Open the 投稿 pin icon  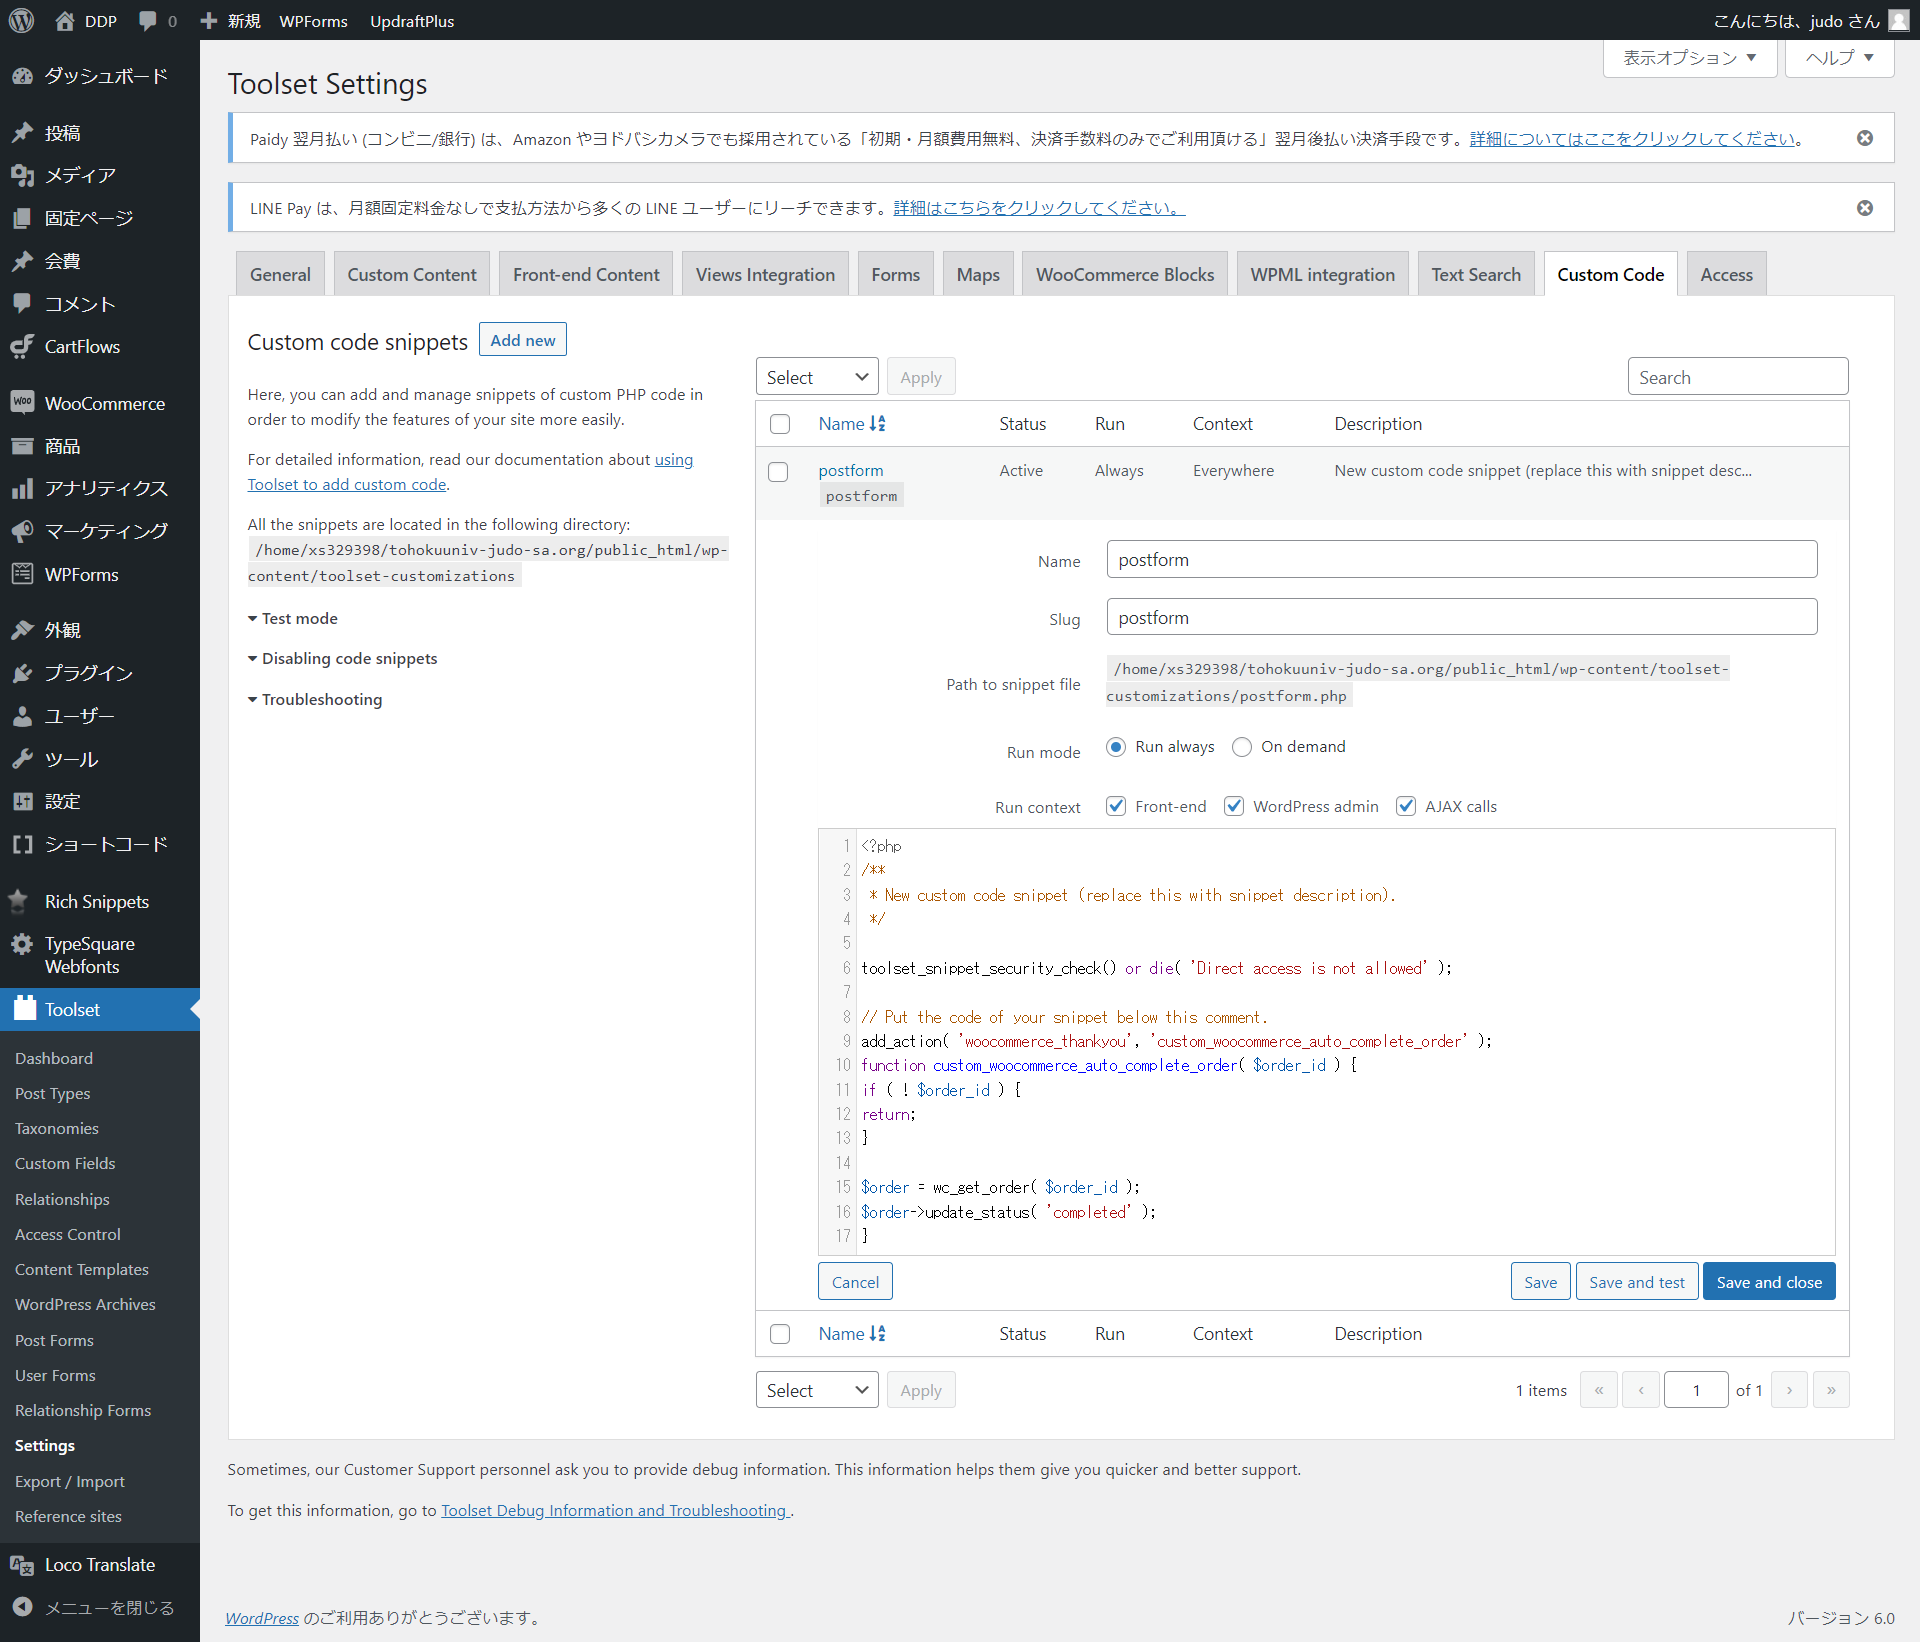22,133
